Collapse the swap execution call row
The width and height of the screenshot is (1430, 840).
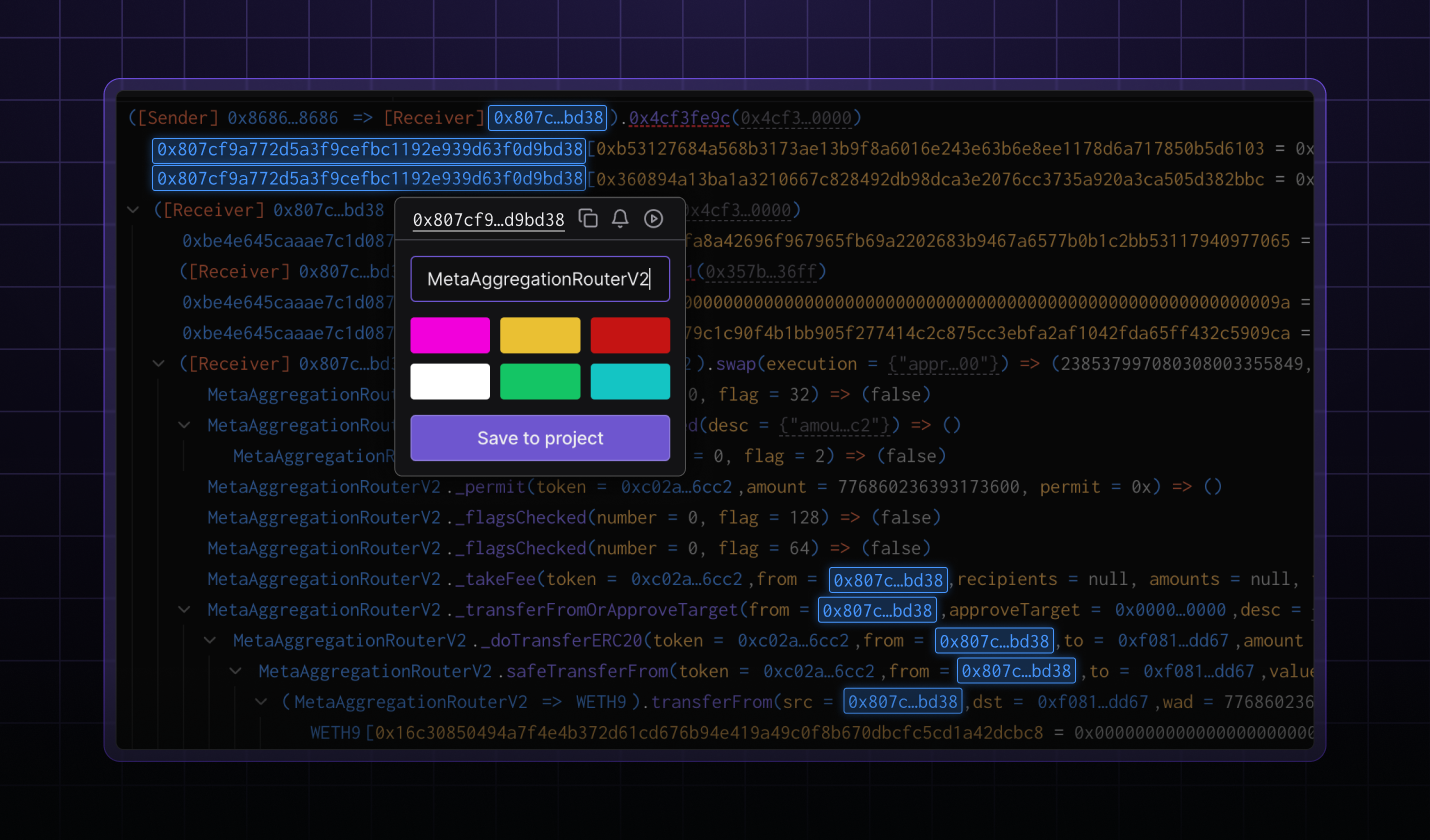tap(158, 364)
